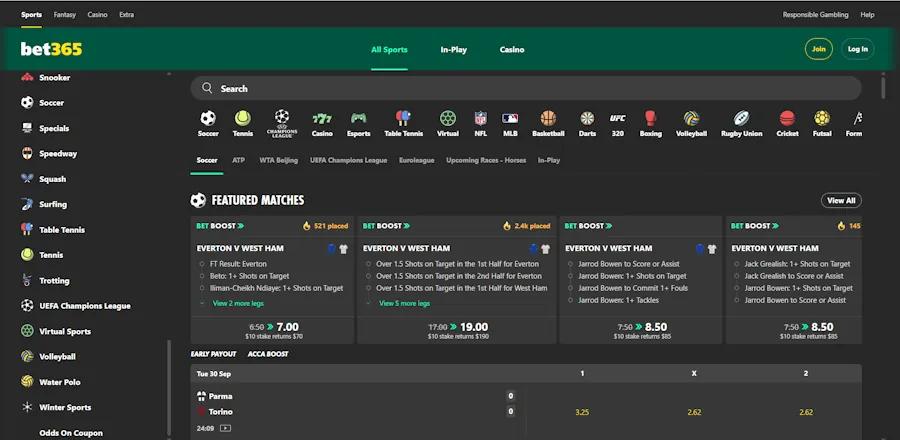This screenshot has height=440, width=900.
Task: Open the Esports controller icon
Action: (x=358, y=119)
